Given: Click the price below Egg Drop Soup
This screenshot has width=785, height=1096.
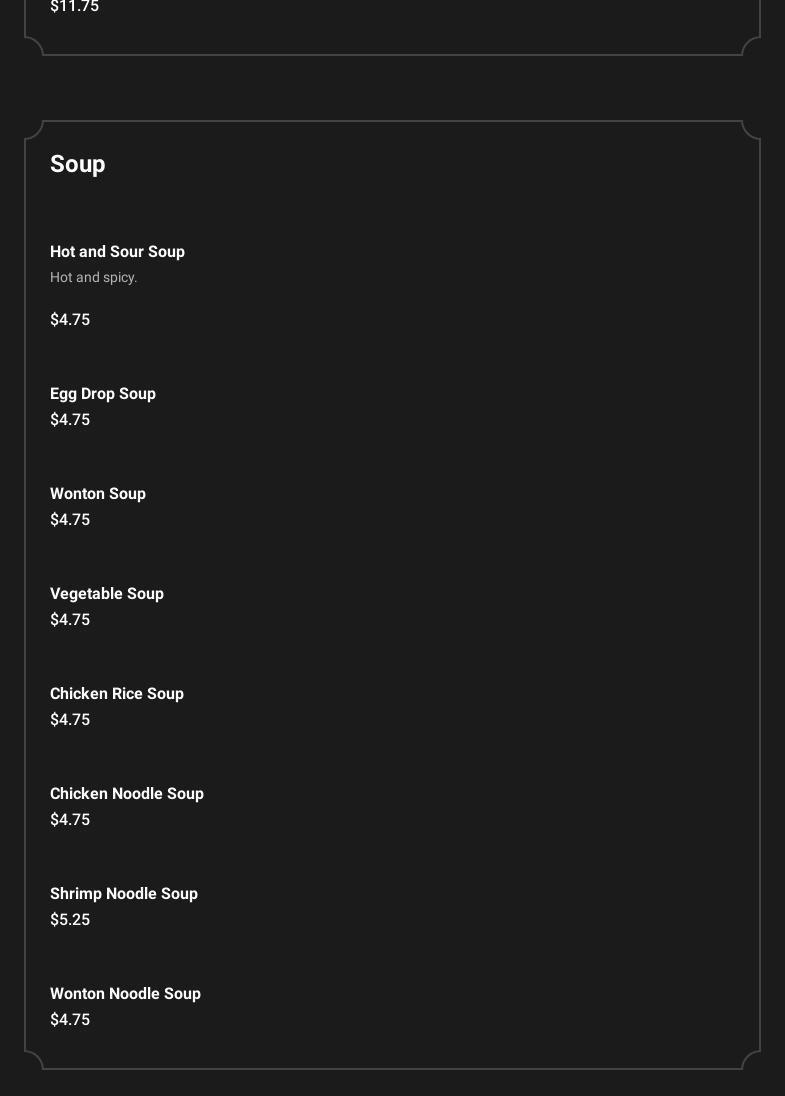Looking at the screenshot, I should pos(70,420).
